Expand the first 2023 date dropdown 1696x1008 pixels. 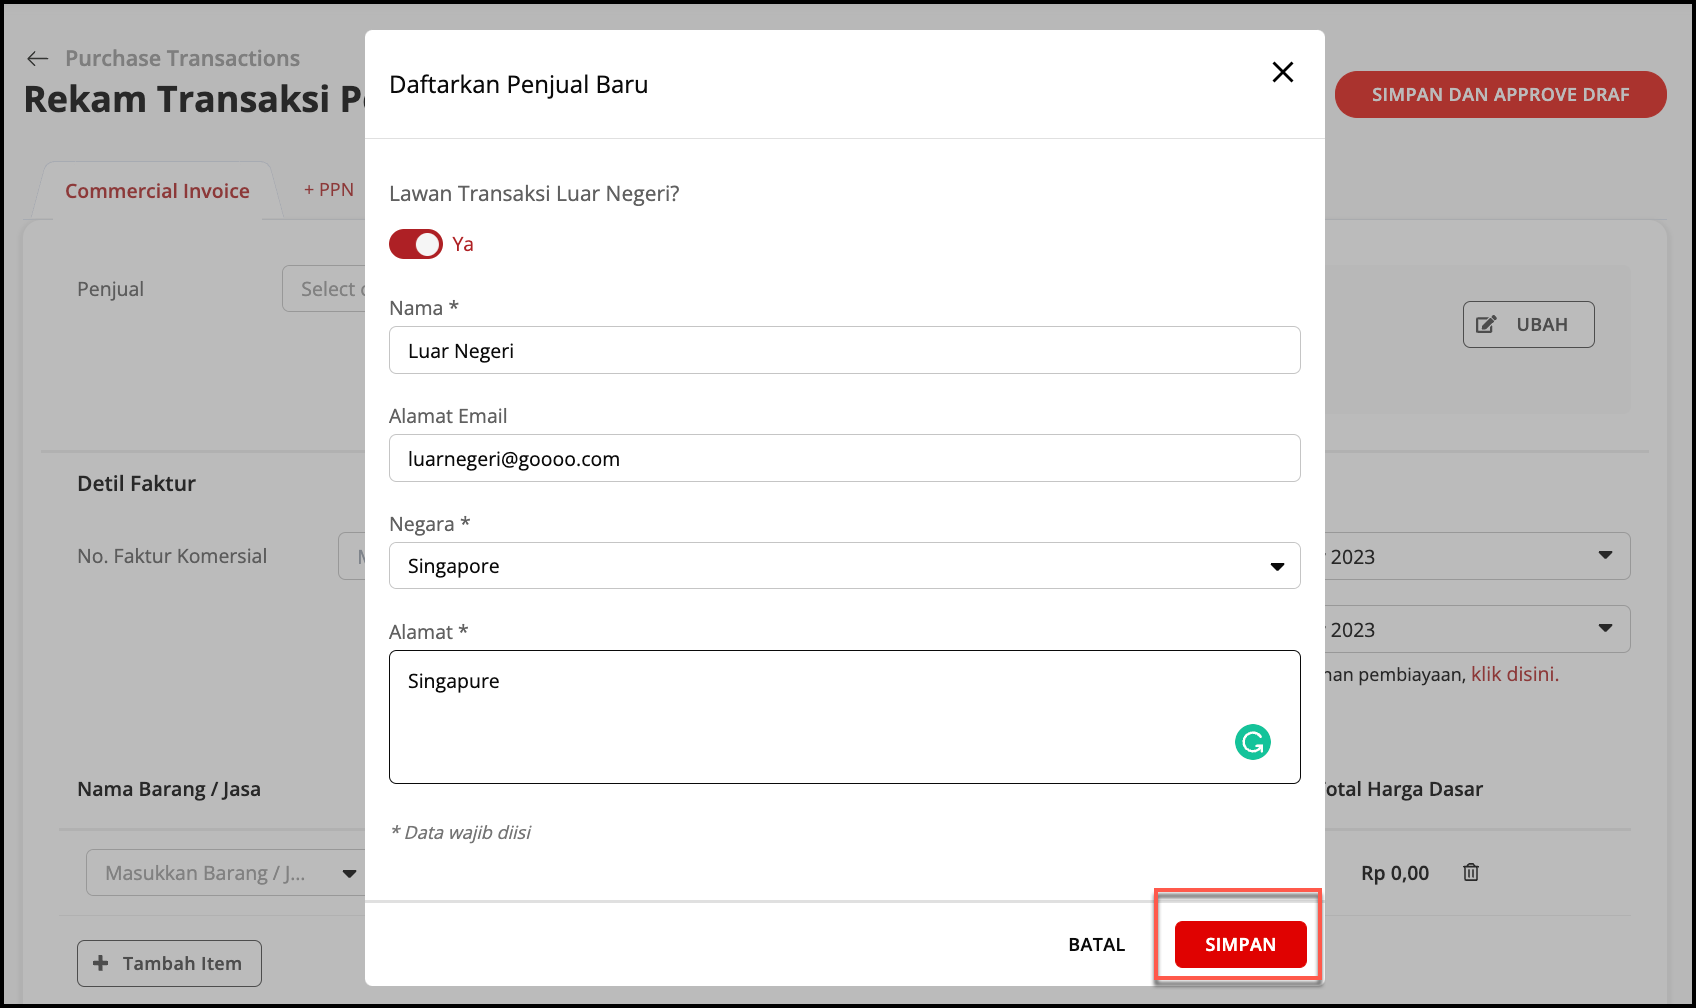1478,556
